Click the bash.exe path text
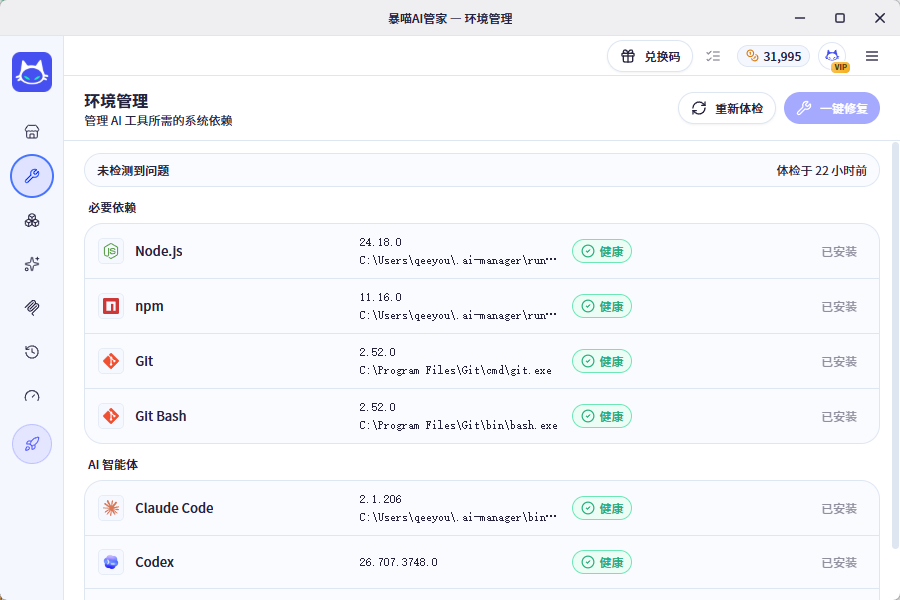This screenshot has height=600, width=900. (x=459, y=425)
